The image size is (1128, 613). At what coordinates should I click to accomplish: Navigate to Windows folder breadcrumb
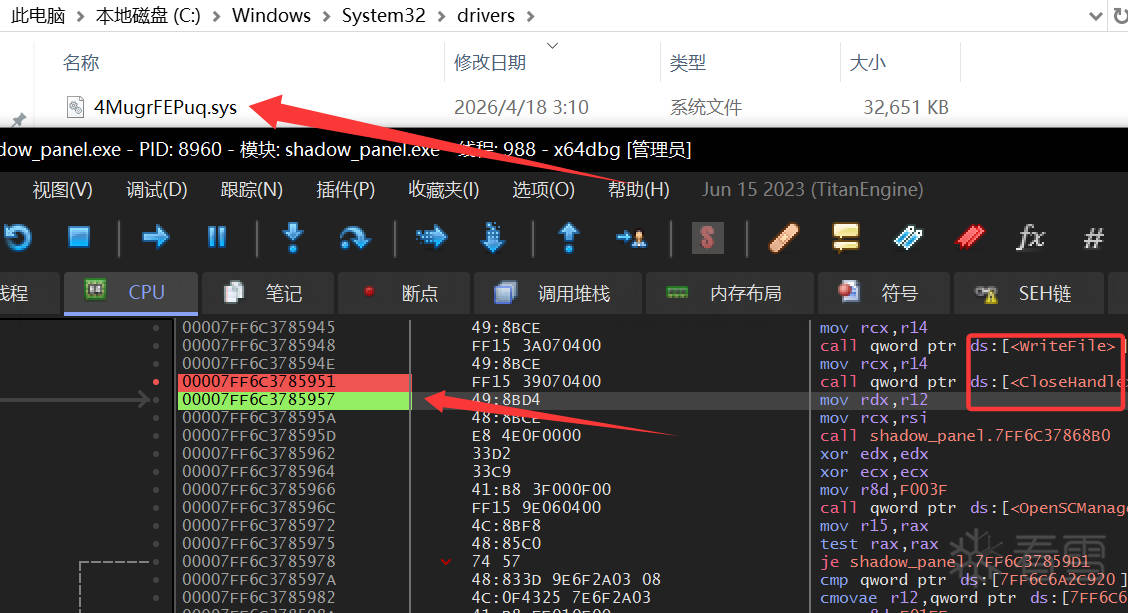click(271, 16)
